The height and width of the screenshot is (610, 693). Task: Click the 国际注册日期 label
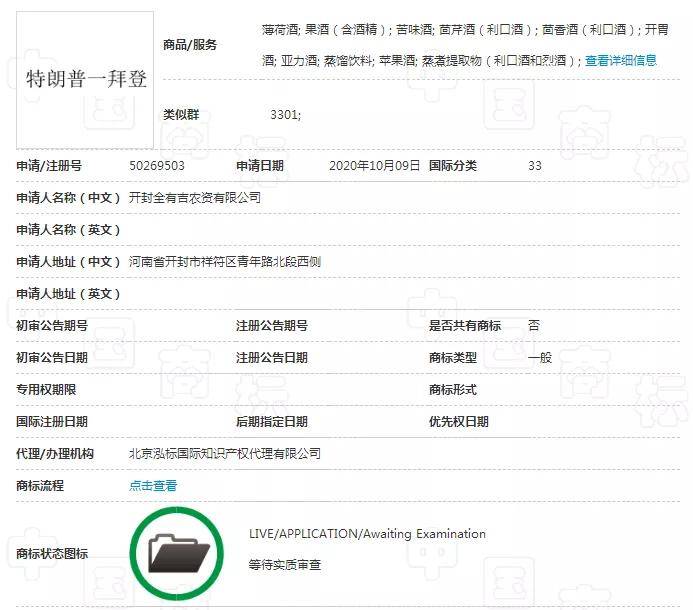[x=52, y=421]
